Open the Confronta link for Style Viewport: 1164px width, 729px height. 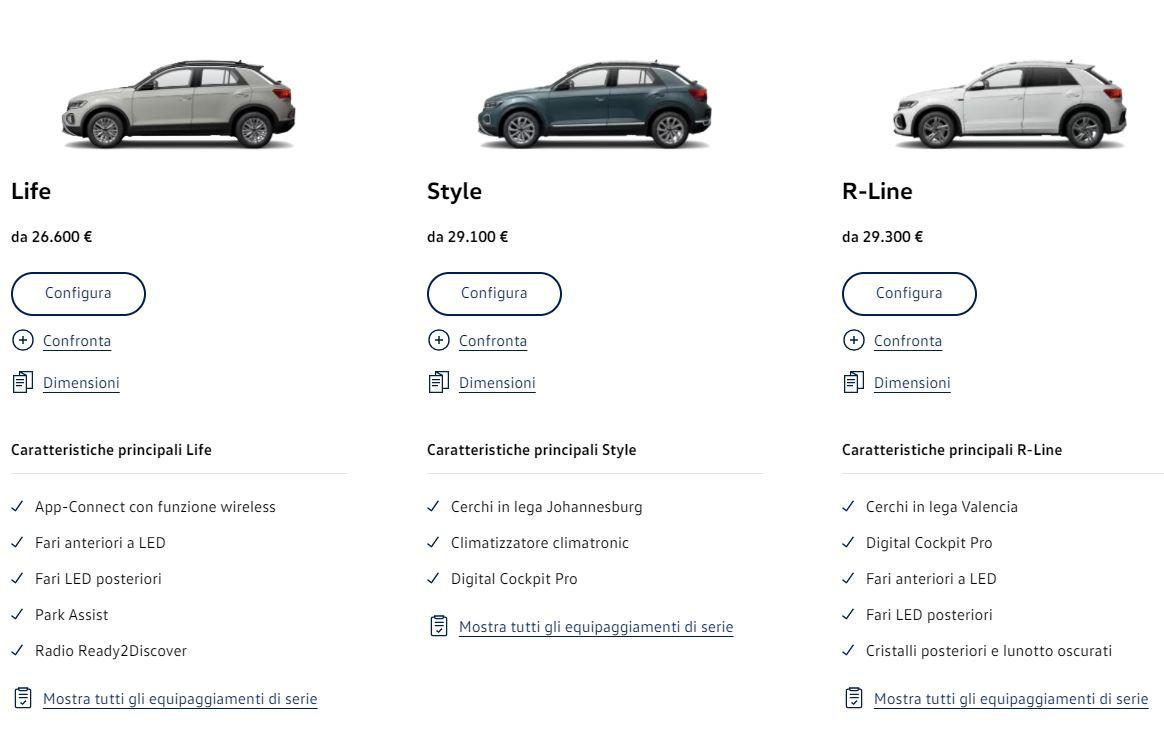point(493,341)
